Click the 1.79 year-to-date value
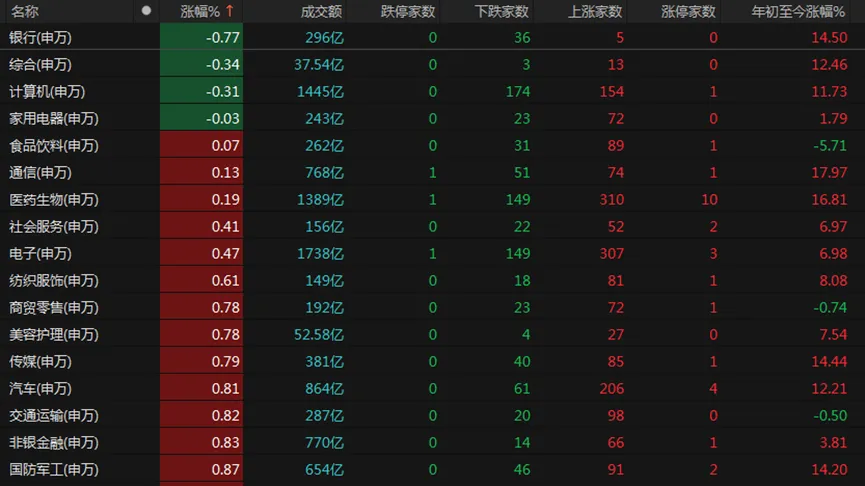 pos(833,119)
